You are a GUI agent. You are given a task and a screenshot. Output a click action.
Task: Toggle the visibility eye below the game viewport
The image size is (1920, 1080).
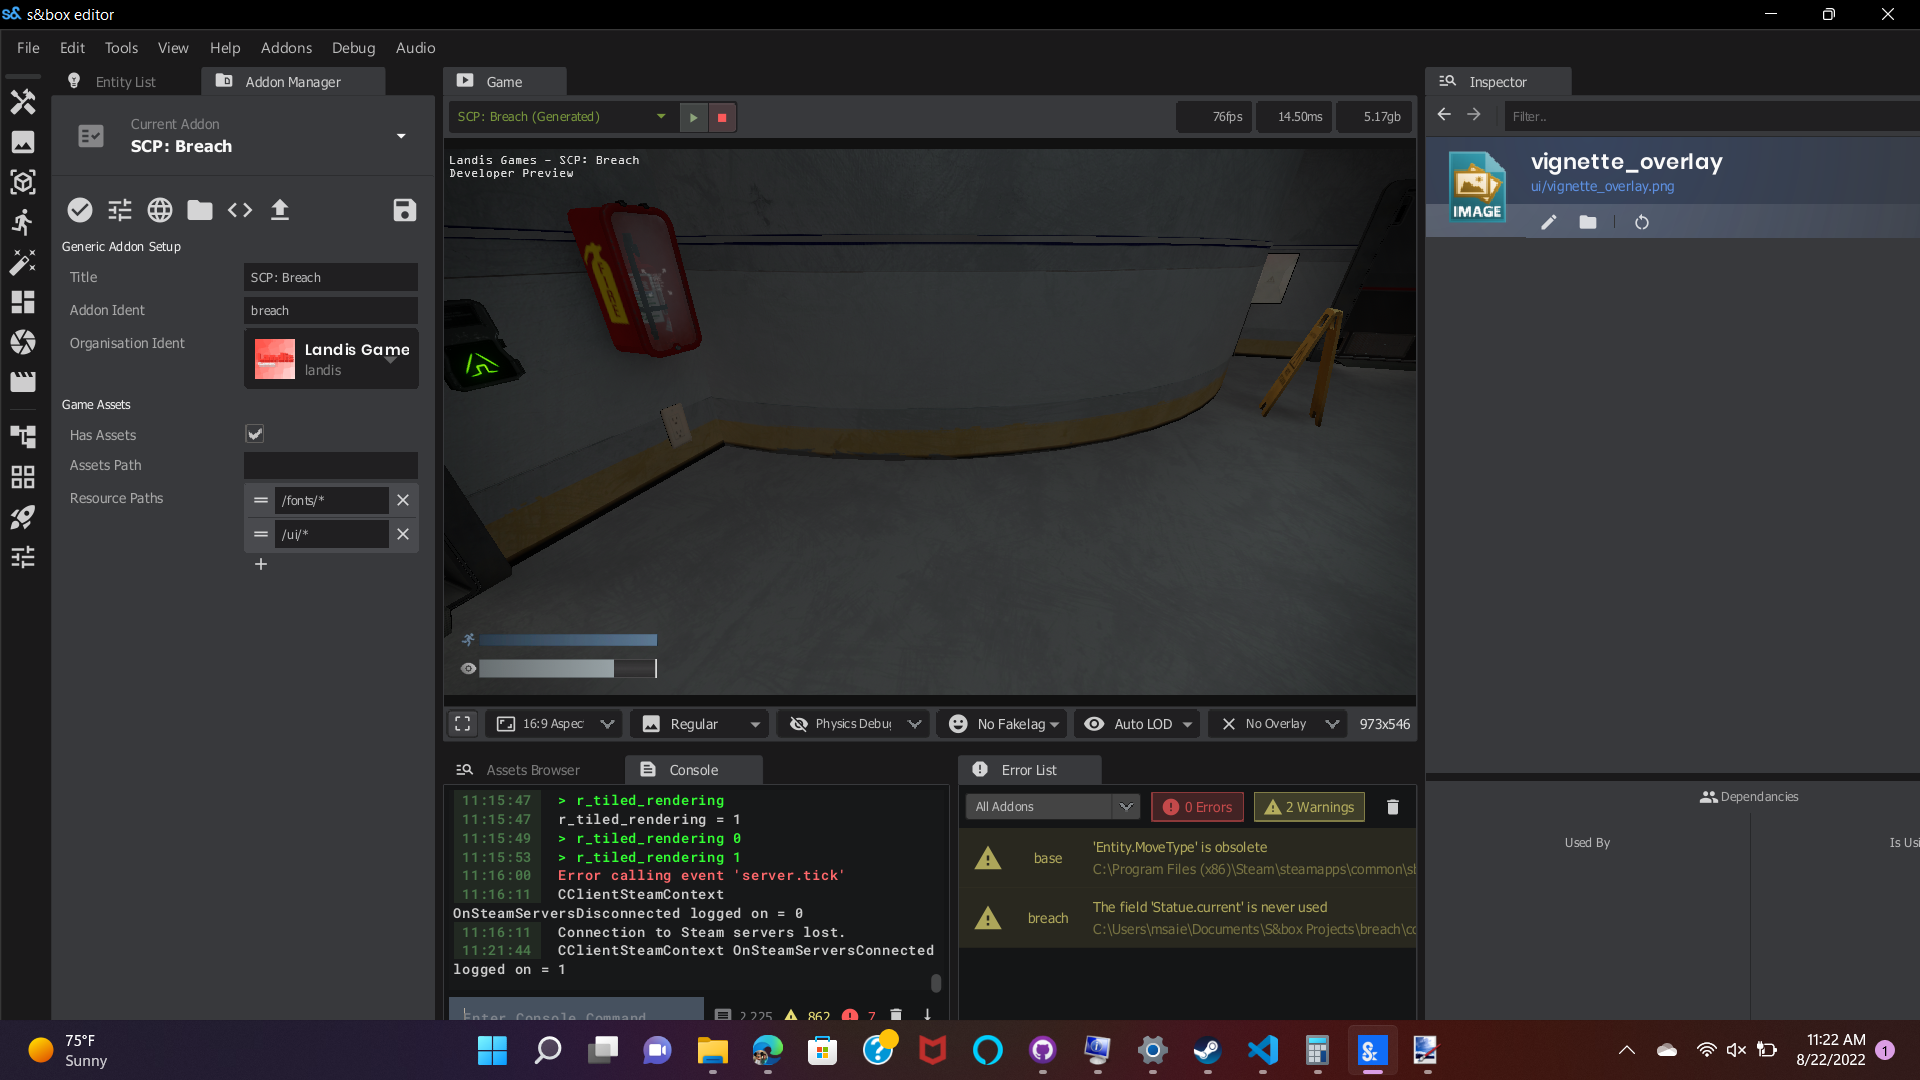[x=467, y=668]
